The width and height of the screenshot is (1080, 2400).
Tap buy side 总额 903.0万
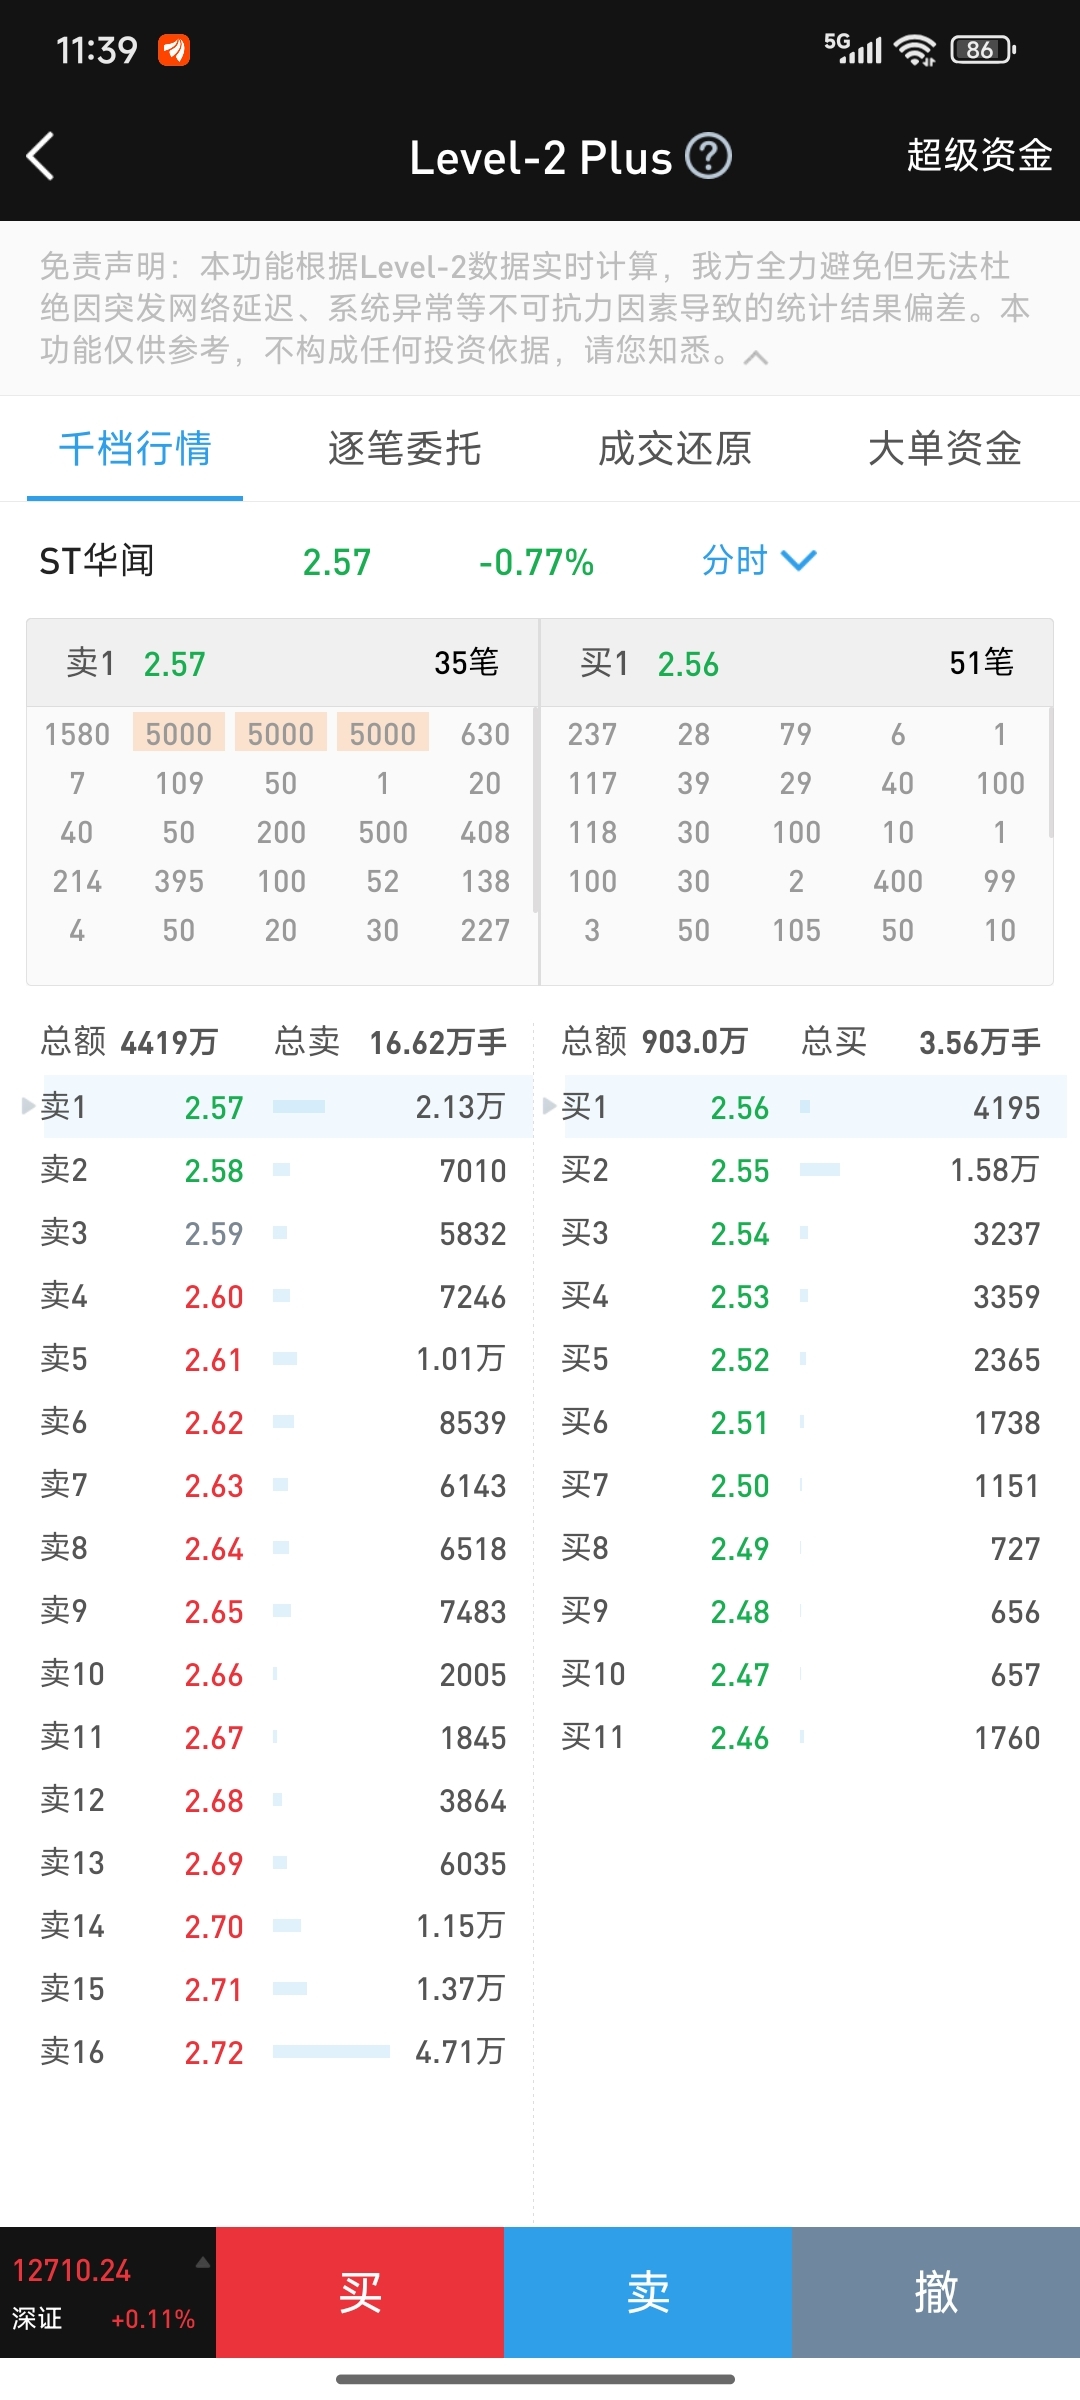[654, 1042]
